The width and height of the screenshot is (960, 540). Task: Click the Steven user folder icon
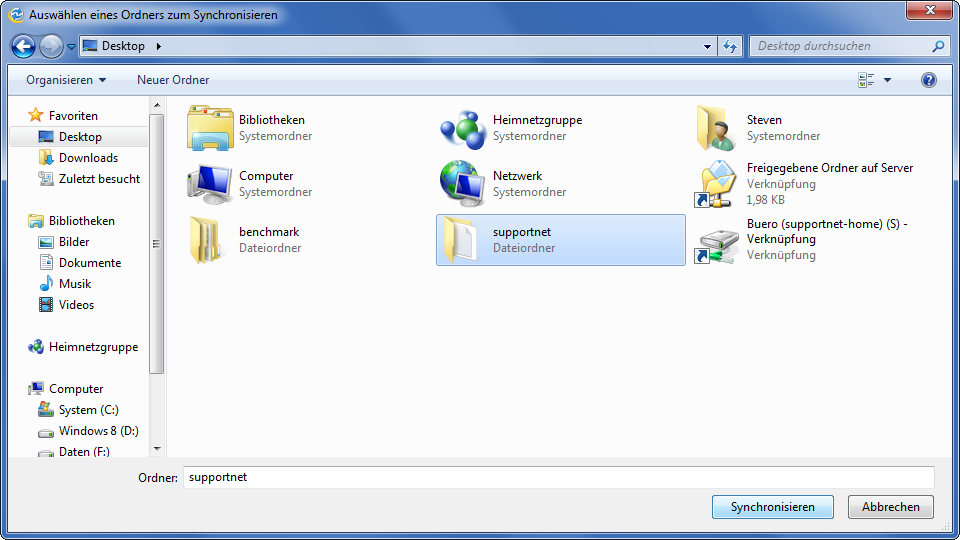pyautogui.click(x=716, y=128)
